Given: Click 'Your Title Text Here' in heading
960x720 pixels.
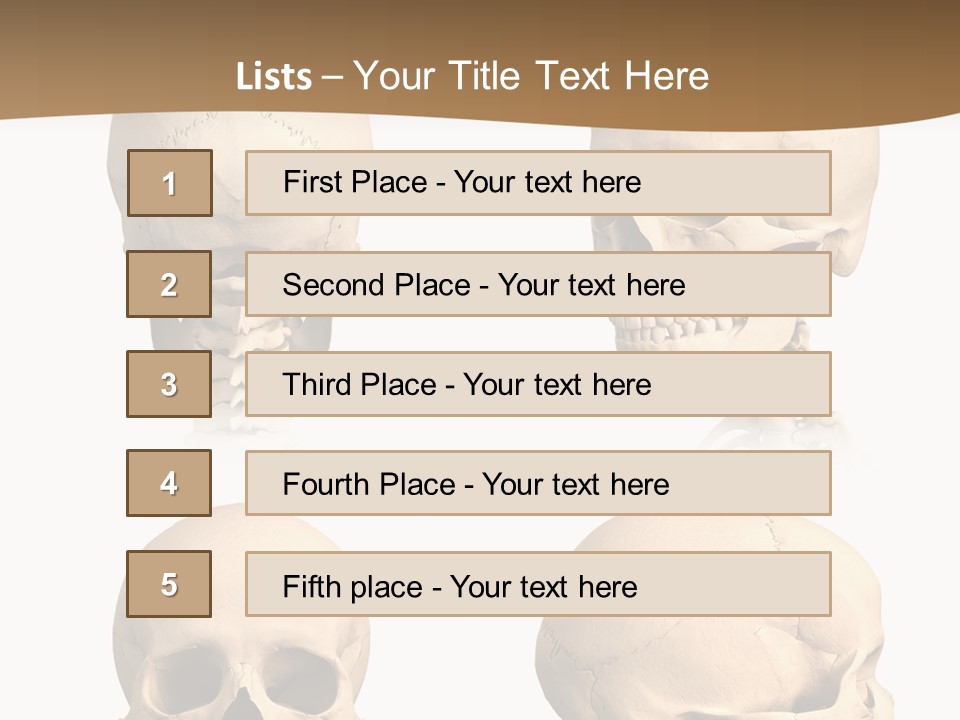Looking at the screenshot, I should [x=531, y=76].
